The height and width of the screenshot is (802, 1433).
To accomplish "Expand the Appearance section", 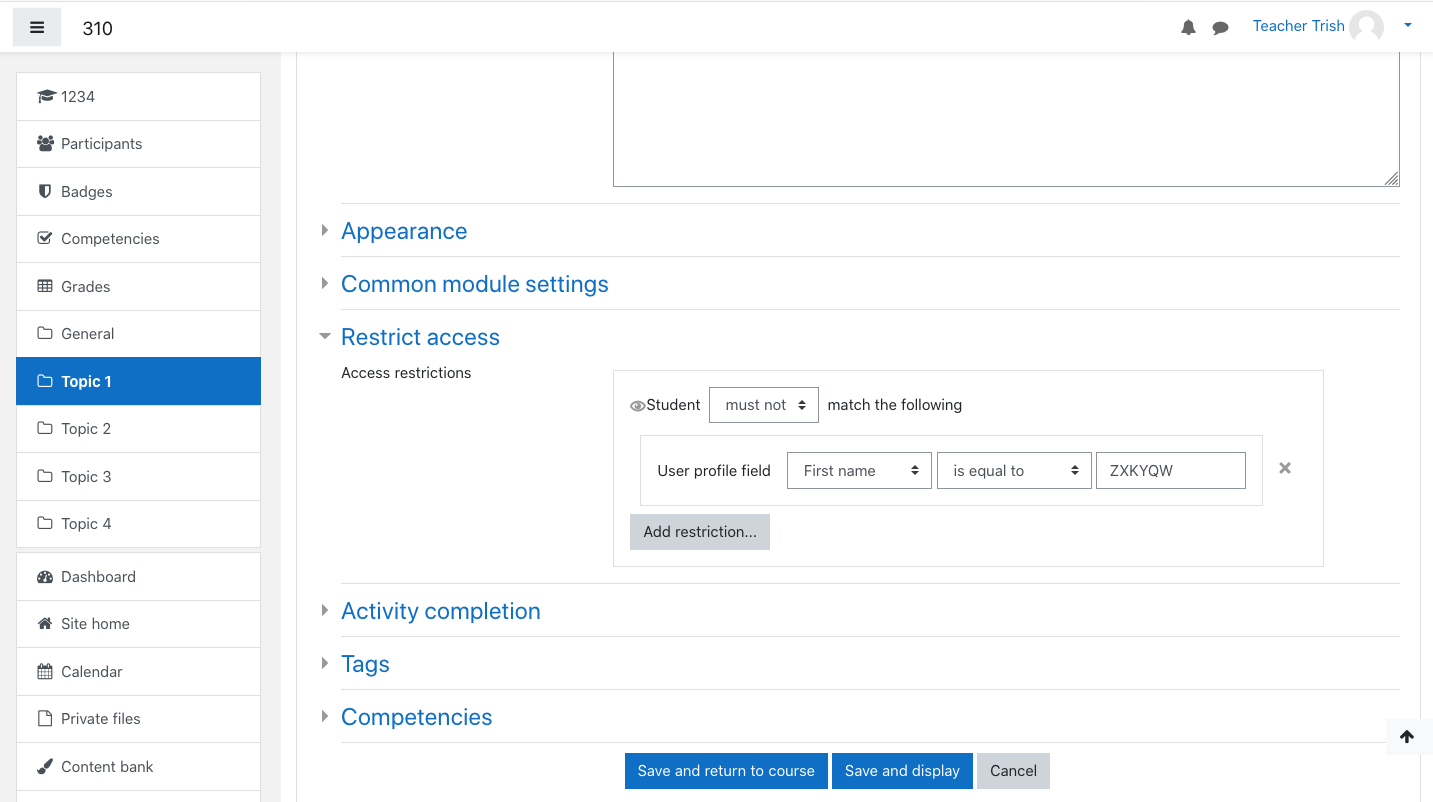I will [404, 231].
